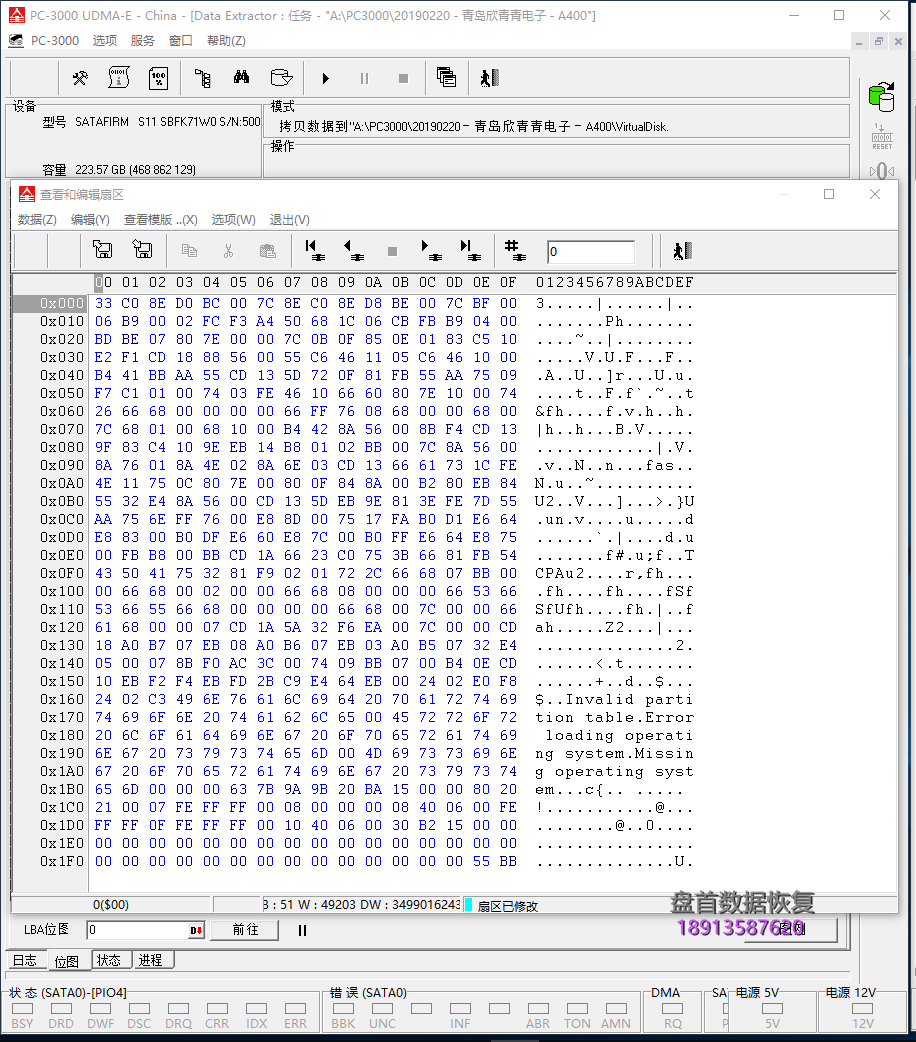Start task with main toolbar play button
This screenshot has height=1042, width=916.
click(326, 78)
